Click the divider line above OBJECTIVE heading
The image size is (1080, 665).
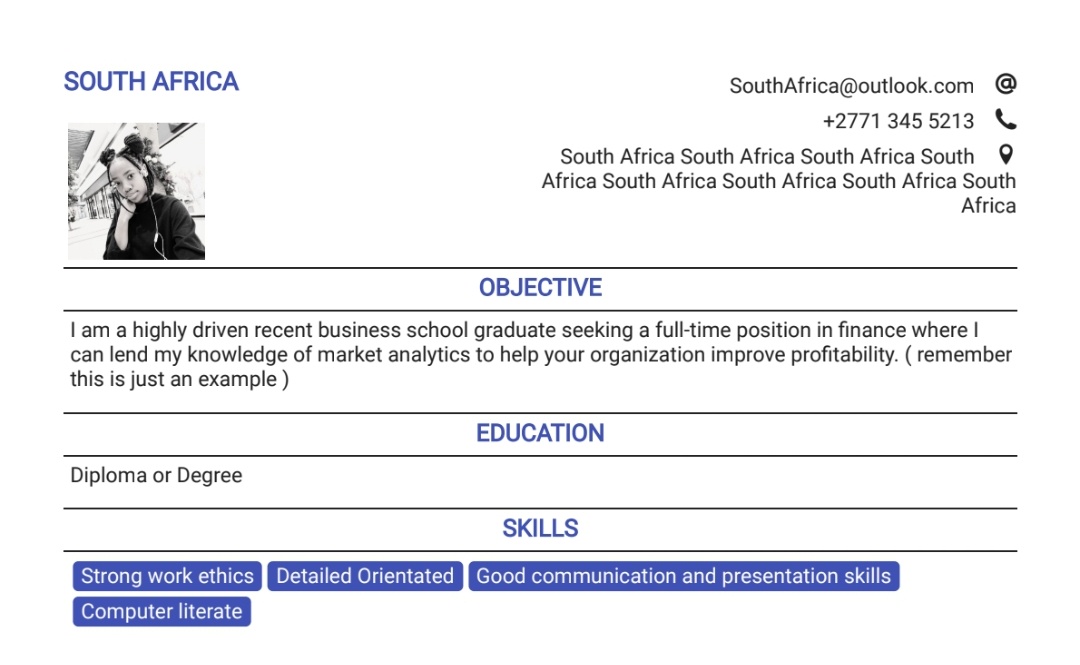click(x=540, y=268)
